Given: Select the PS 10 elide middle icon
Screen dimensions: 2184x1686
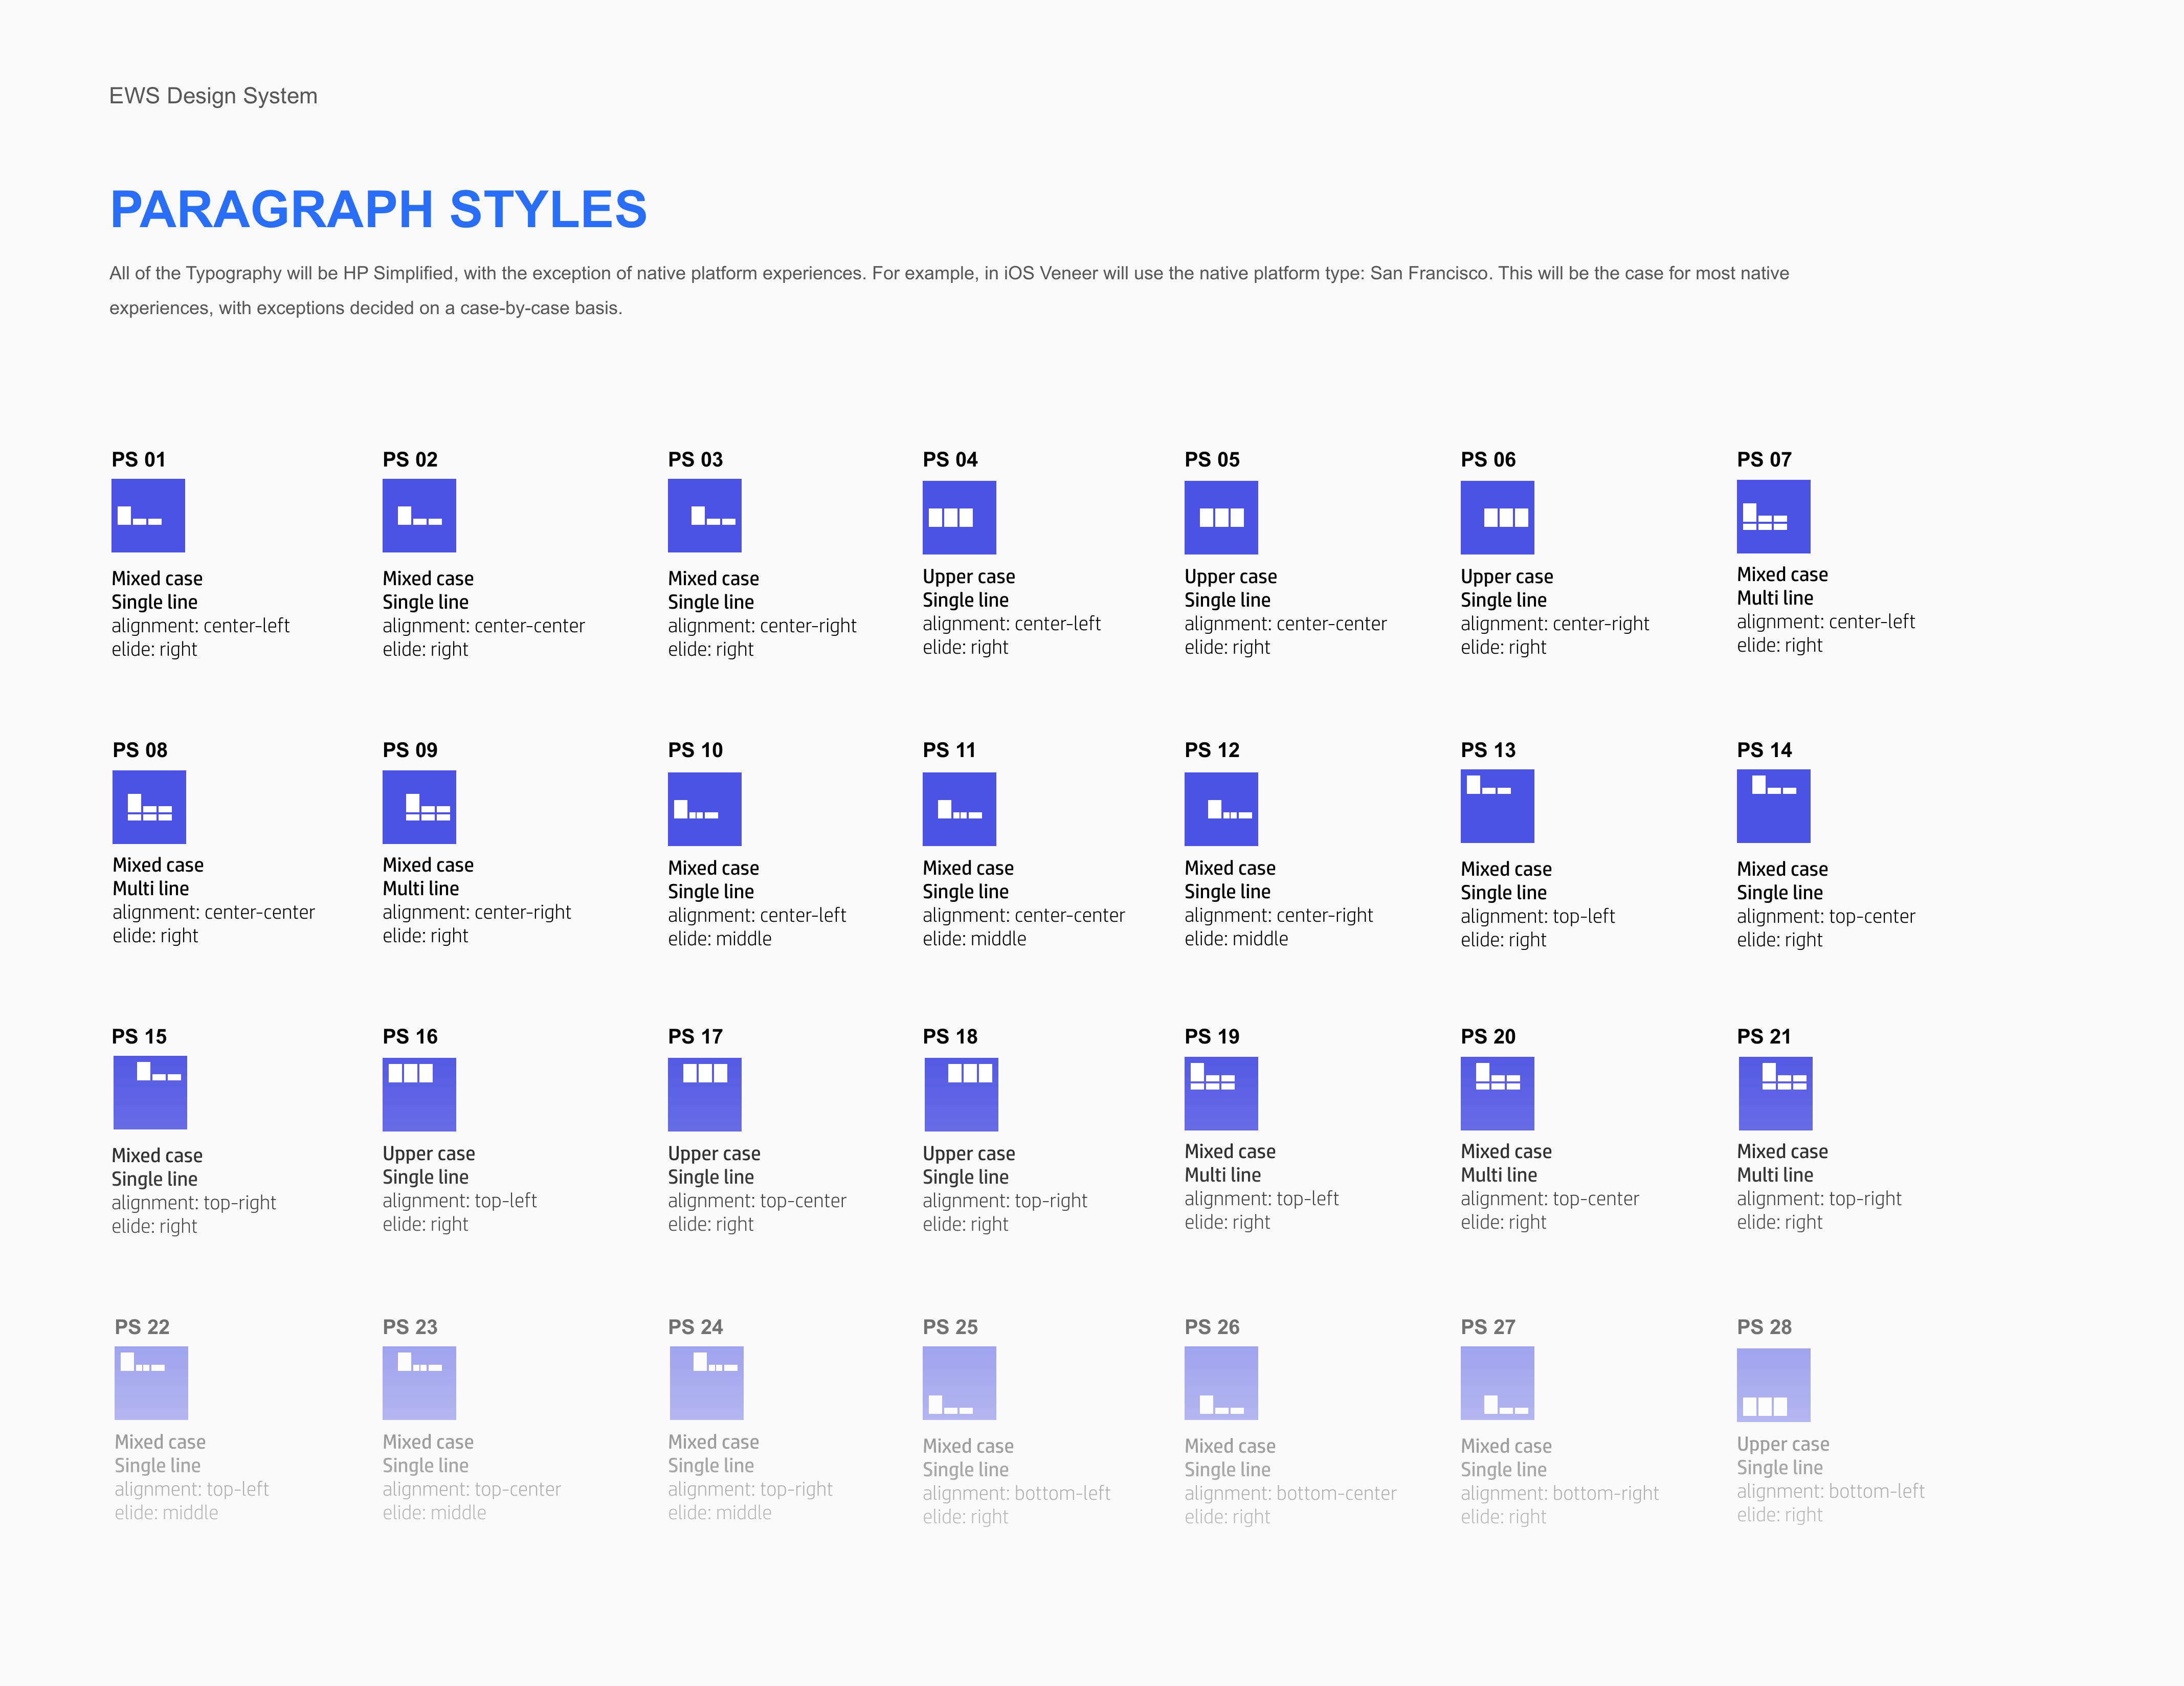Looking at the screenshot, I should [705, 809].
